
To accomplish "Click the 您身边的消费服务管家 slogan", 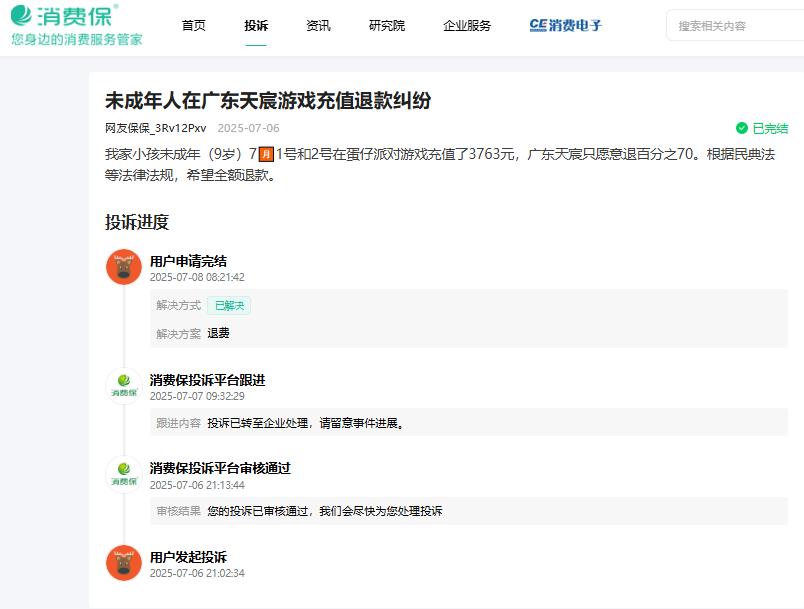I will [x=76, y=39].
